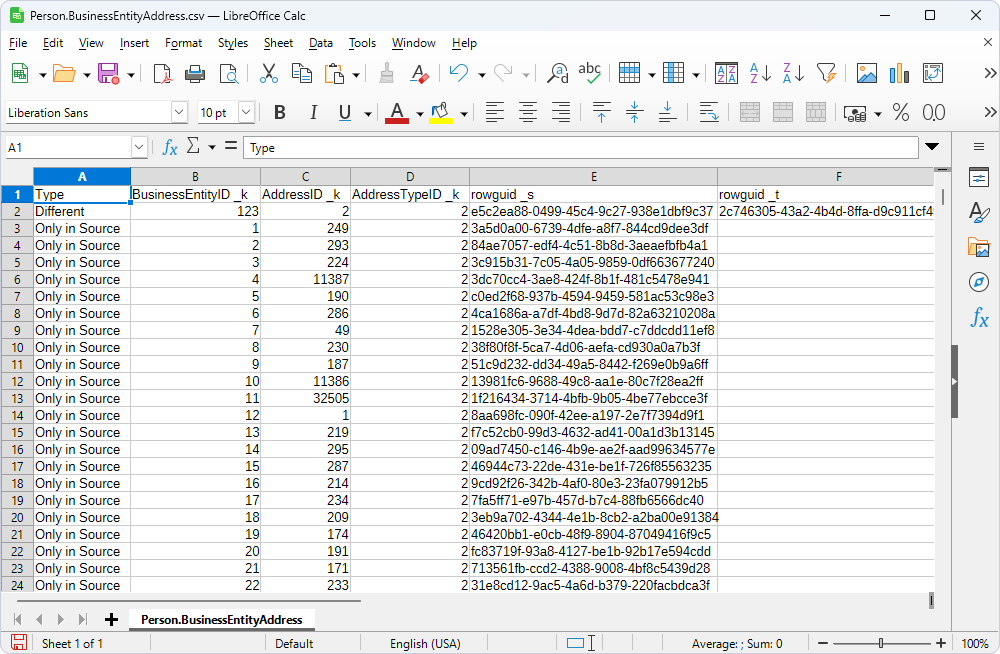This screenshot has width=1000, height=654.
Task: Run the spelling check
Action: coord(590,74)
